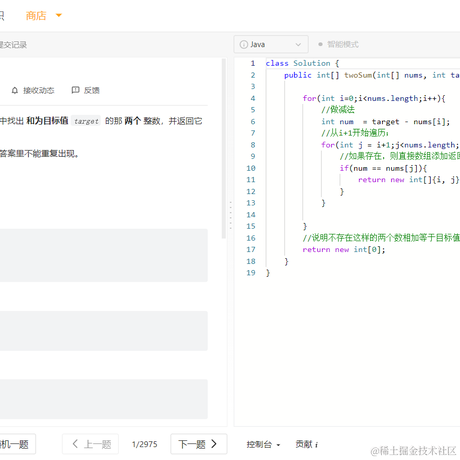460x460 pixels.
Task: Click the 'class Solution {' code line
Action: point(302,63)
